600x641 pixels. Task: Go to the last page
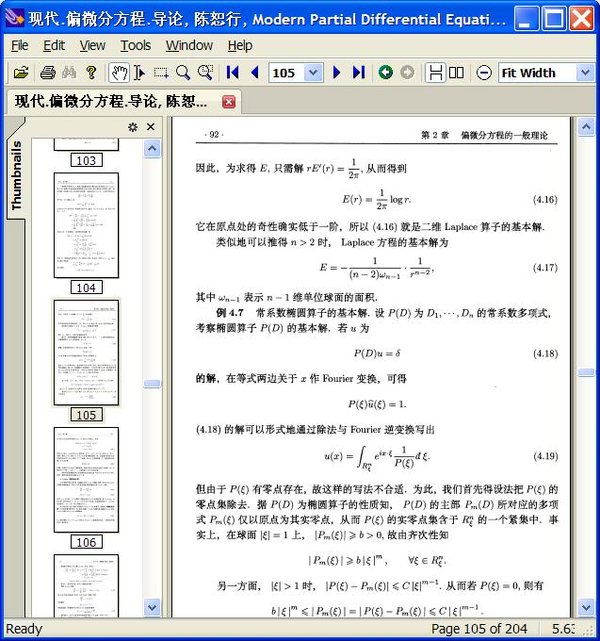(x=359, y=73)
